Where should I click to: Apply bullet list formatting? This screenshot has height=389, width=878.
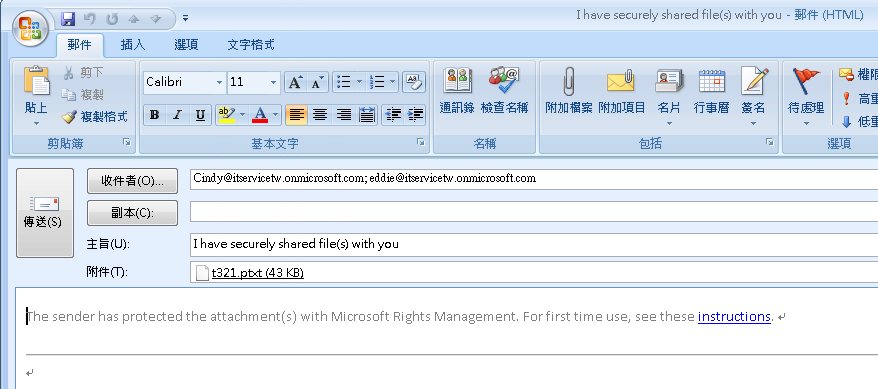tap(343, 83)
